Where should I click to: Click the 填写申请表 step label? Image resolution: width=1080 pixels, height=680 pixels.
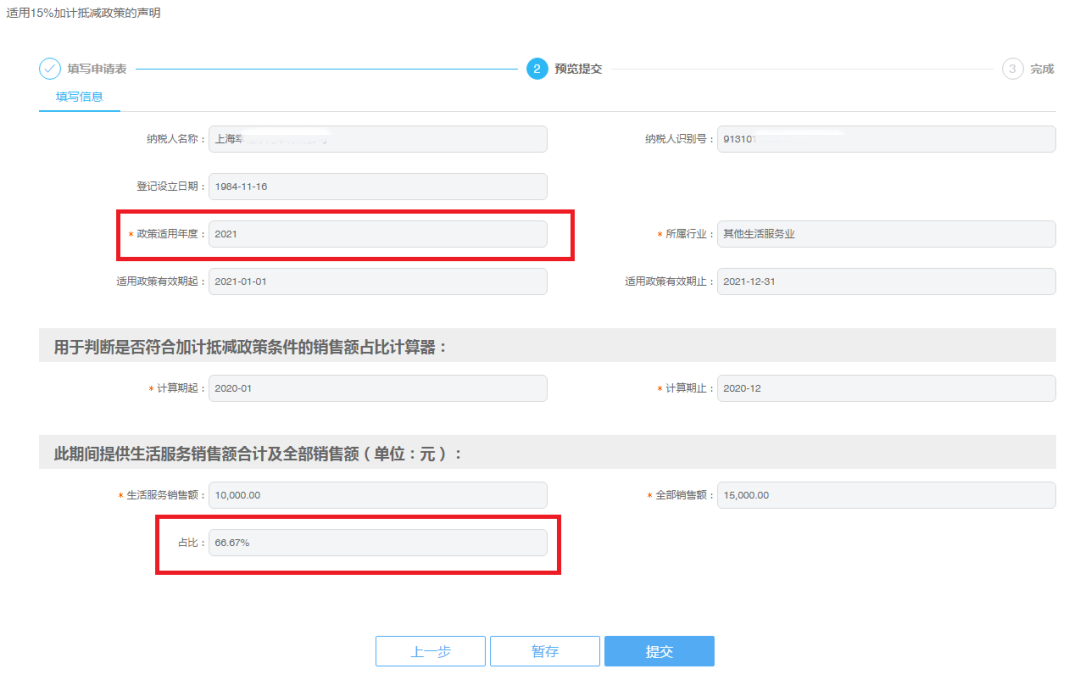click(x=97, y=69)
